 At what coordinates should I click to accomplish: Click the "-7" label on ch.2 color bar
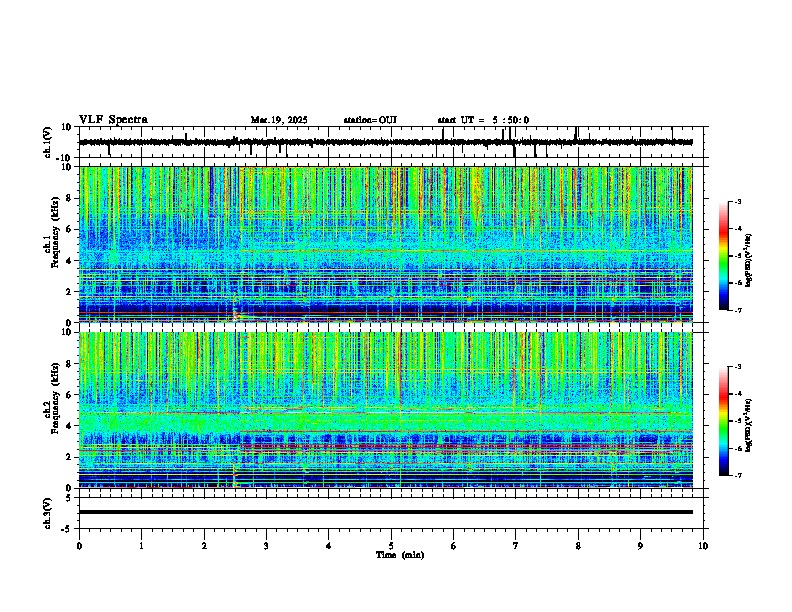coord(737,475)
